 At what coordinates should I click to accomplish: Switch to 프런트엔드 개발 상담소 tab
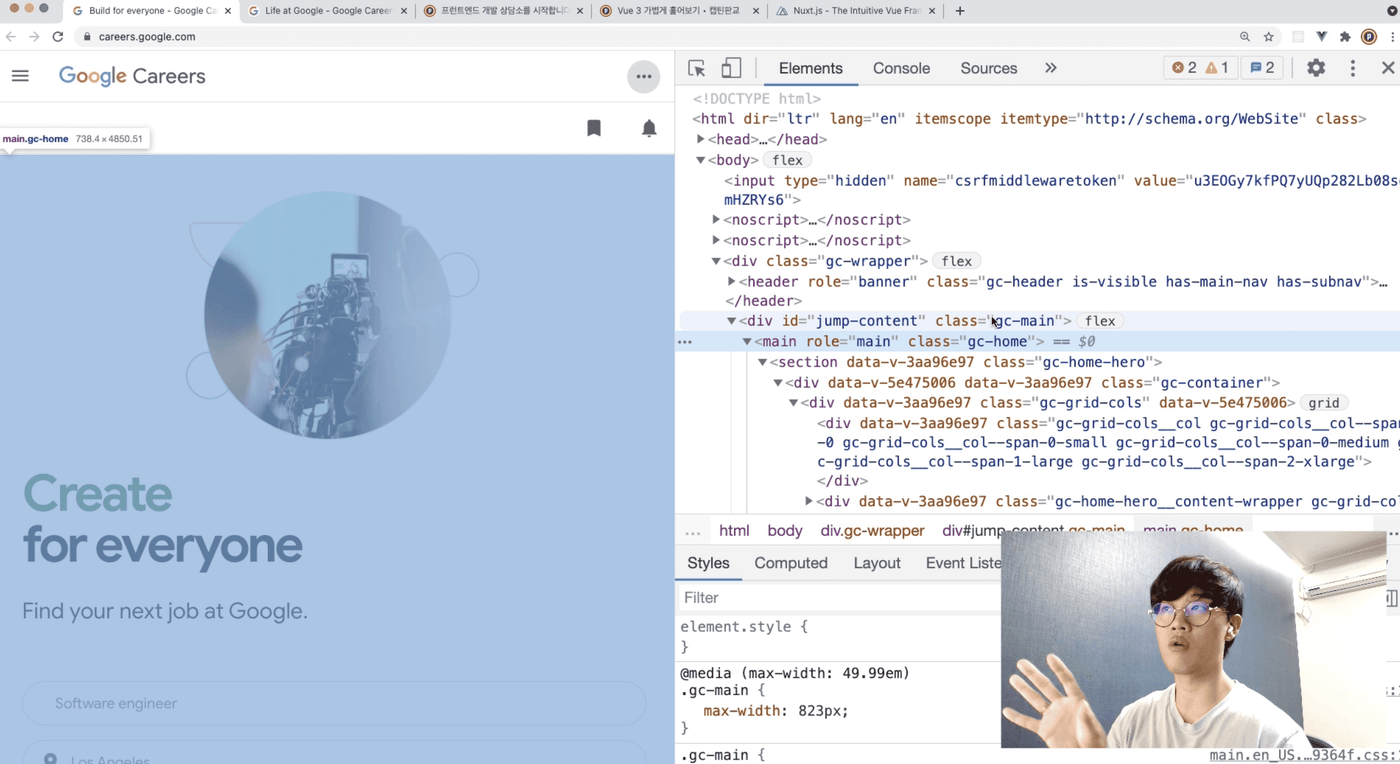pyautogui.click(x=504, y=11)
